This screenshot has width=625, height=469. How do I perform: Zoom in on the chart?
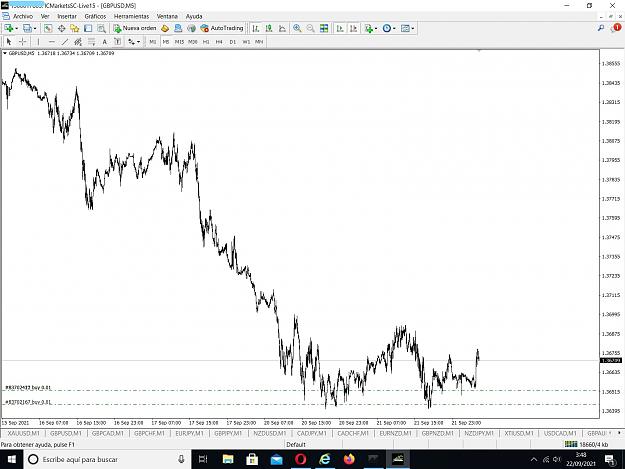pos(297,28)
